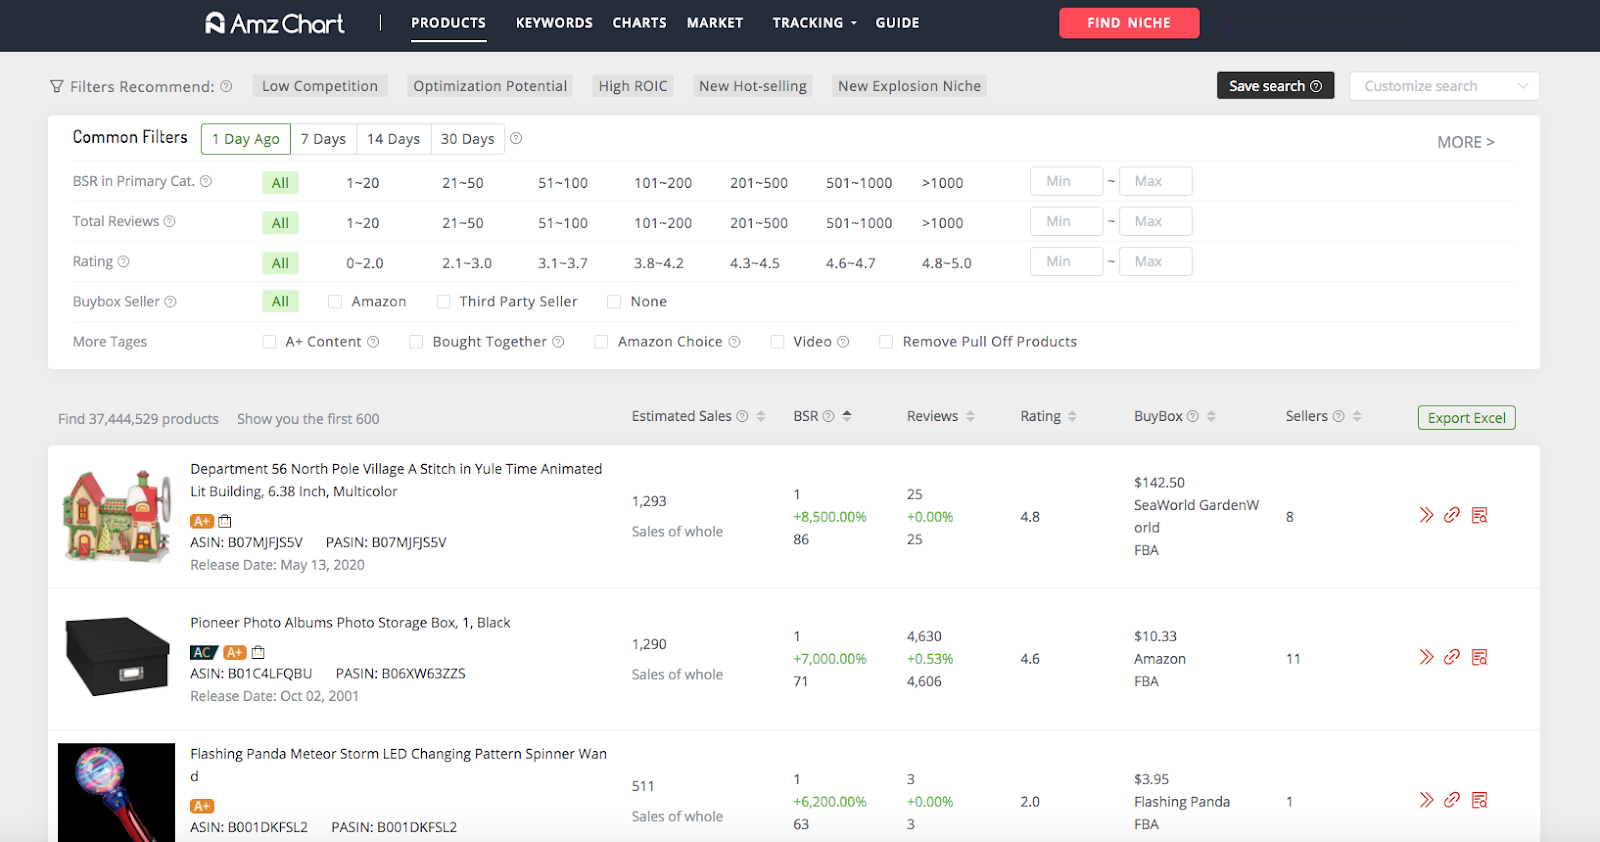The height and width of the screenshot is (842, 1600).
Task: Click A+ badge on Flashing Panda product
Action: pyautogui.click(x=202, y=806)
